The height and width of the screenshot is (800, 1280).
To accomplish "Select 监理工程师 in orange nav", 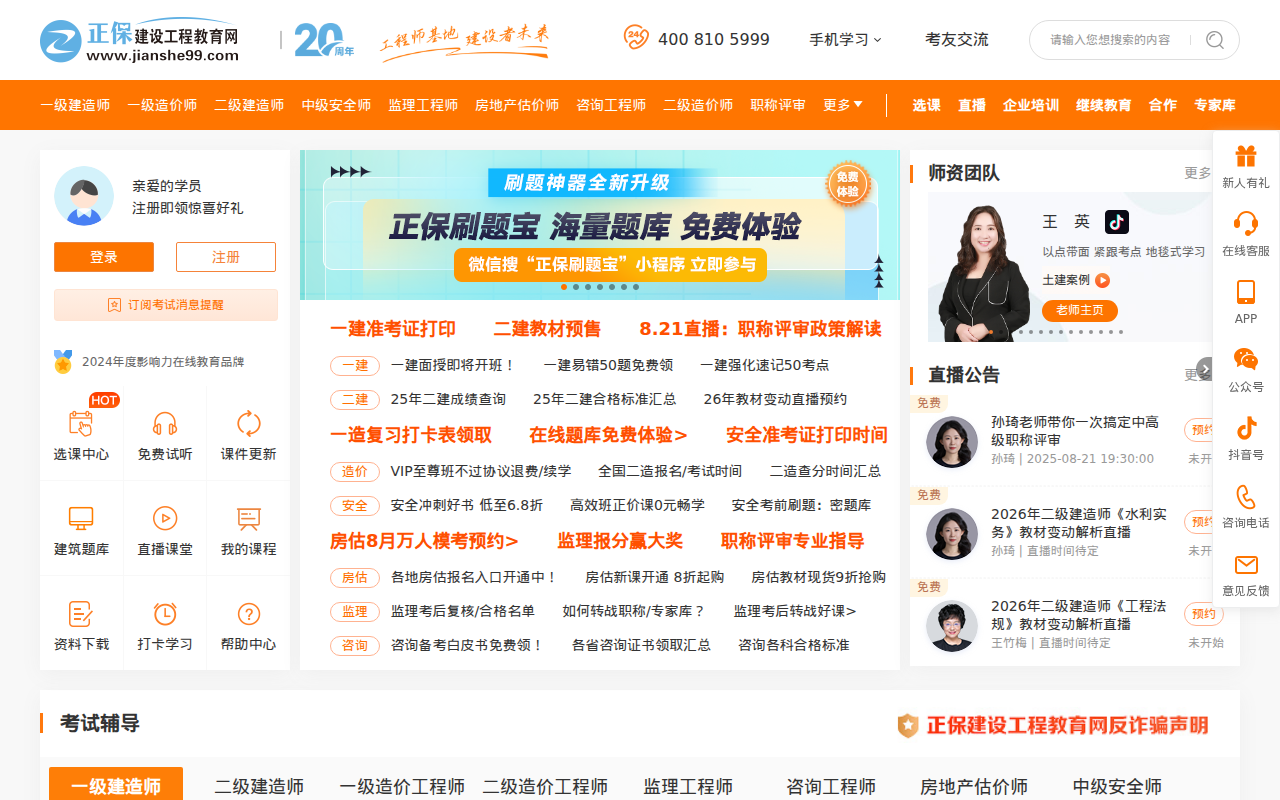I will 423,105.
